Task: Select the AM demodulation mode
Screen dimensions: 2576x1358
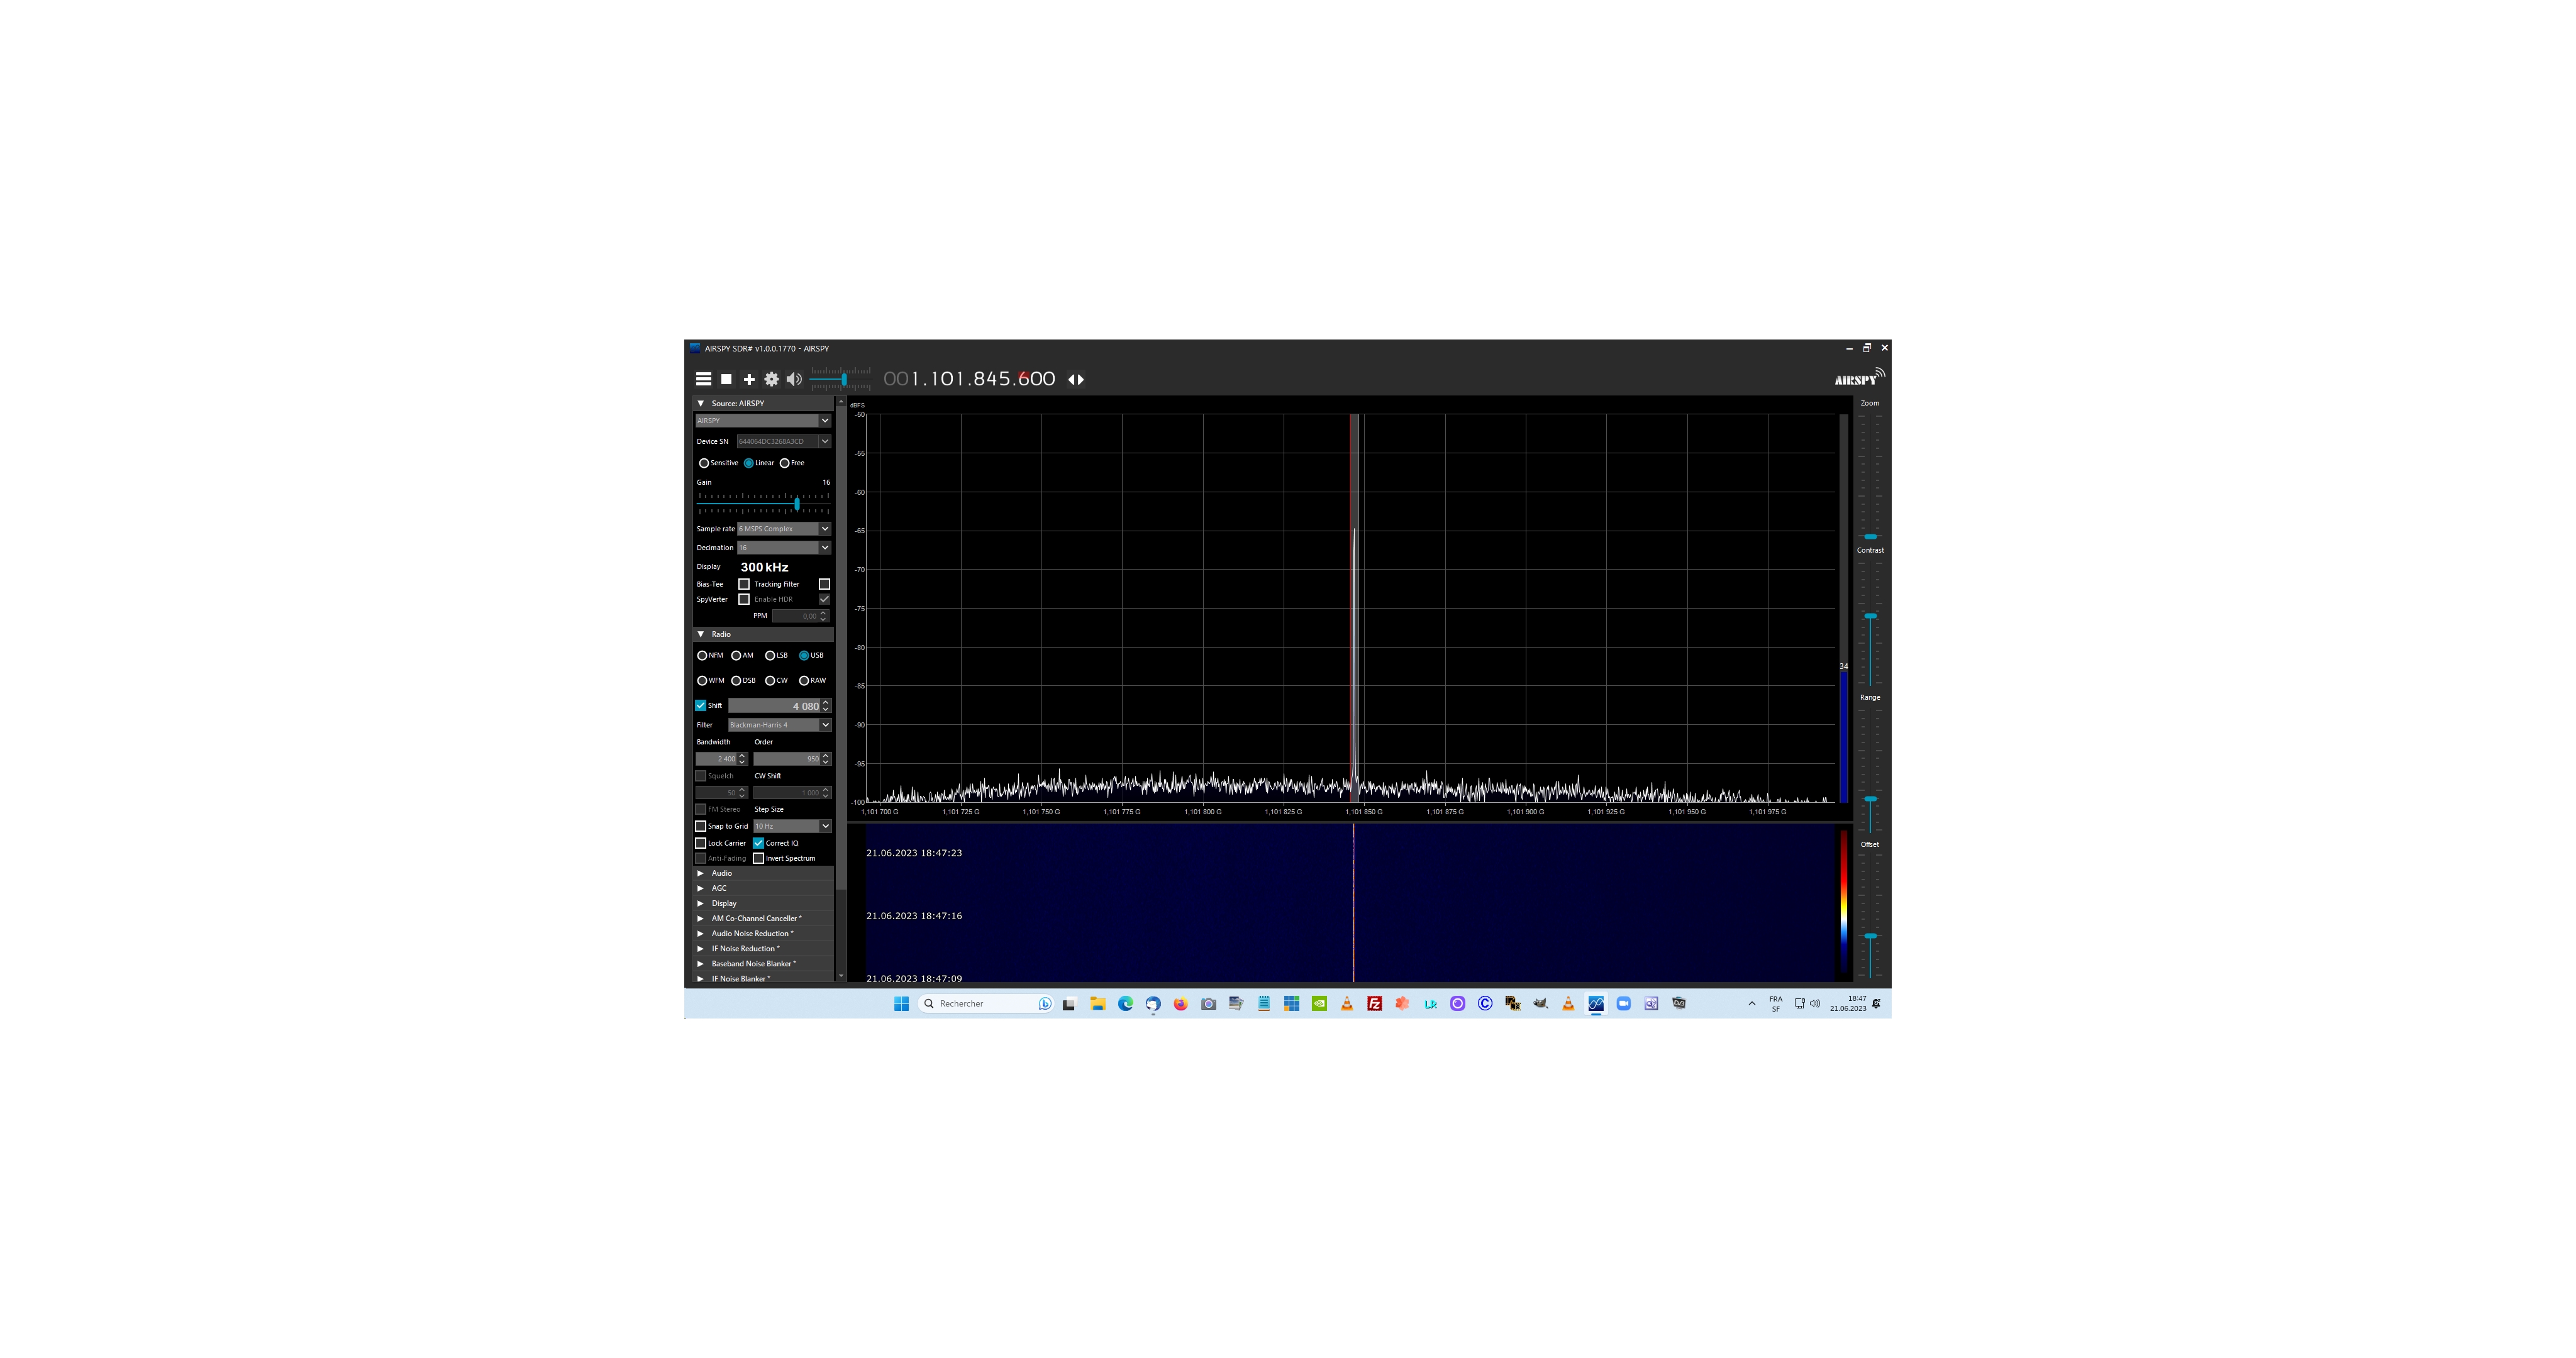Action: coord(736,656)
